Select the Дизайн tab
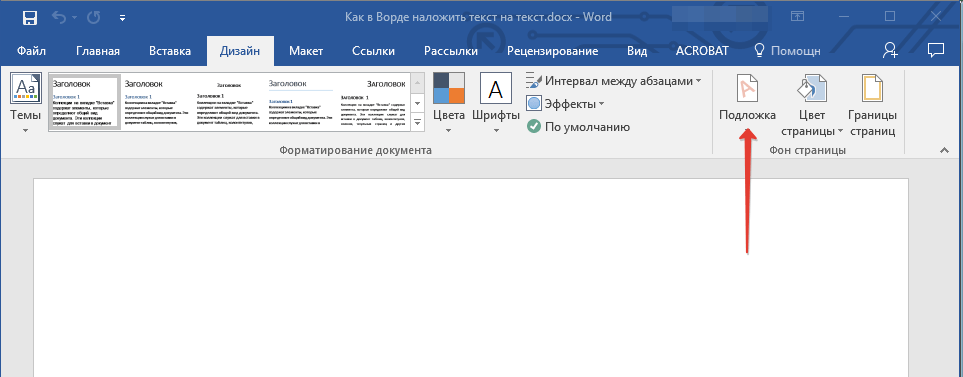The height and width of the screenshot is (377, 963). [x=240, y=51]
